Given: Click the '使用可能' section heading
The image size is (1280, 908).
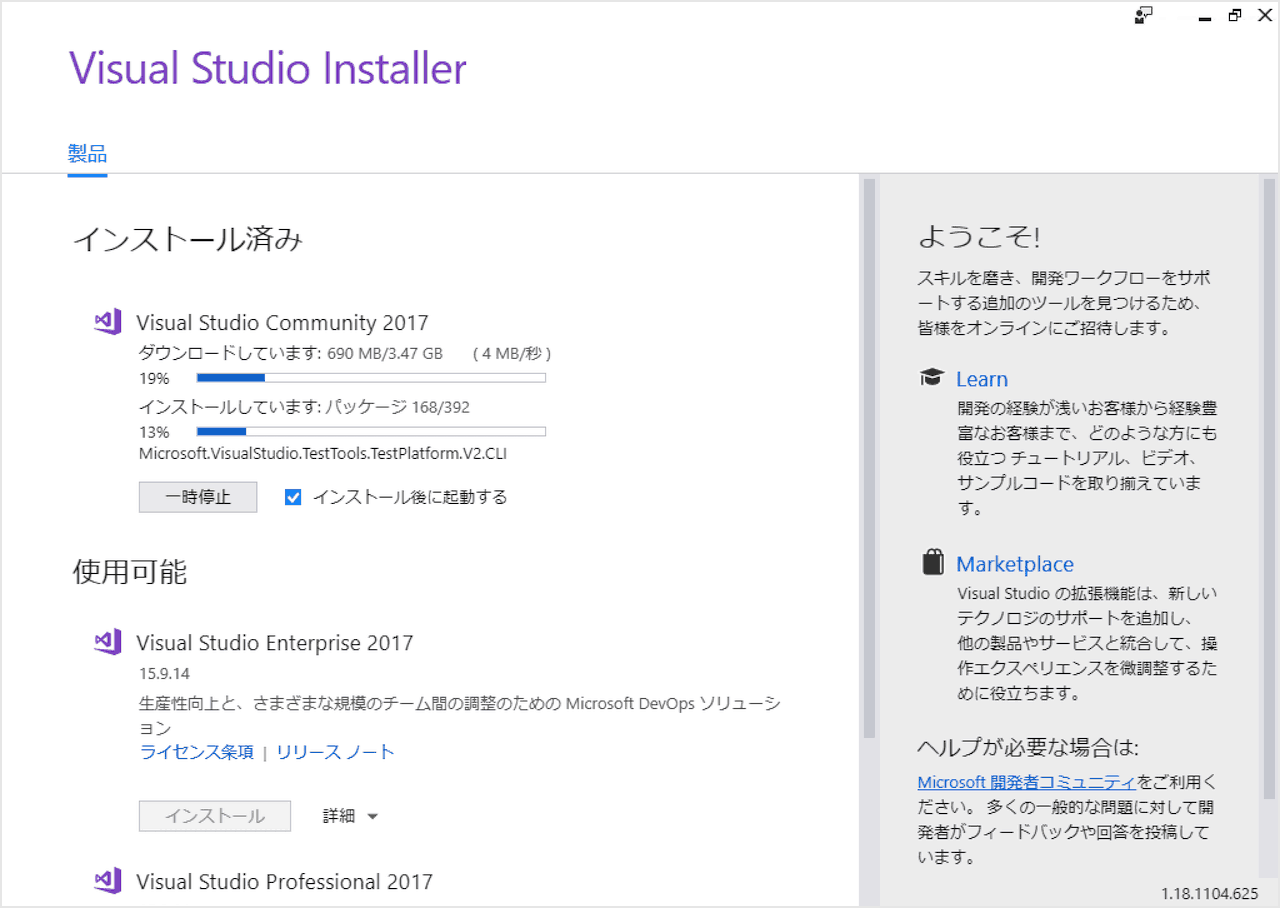Looking at the screenshot, I should point(130,571).
